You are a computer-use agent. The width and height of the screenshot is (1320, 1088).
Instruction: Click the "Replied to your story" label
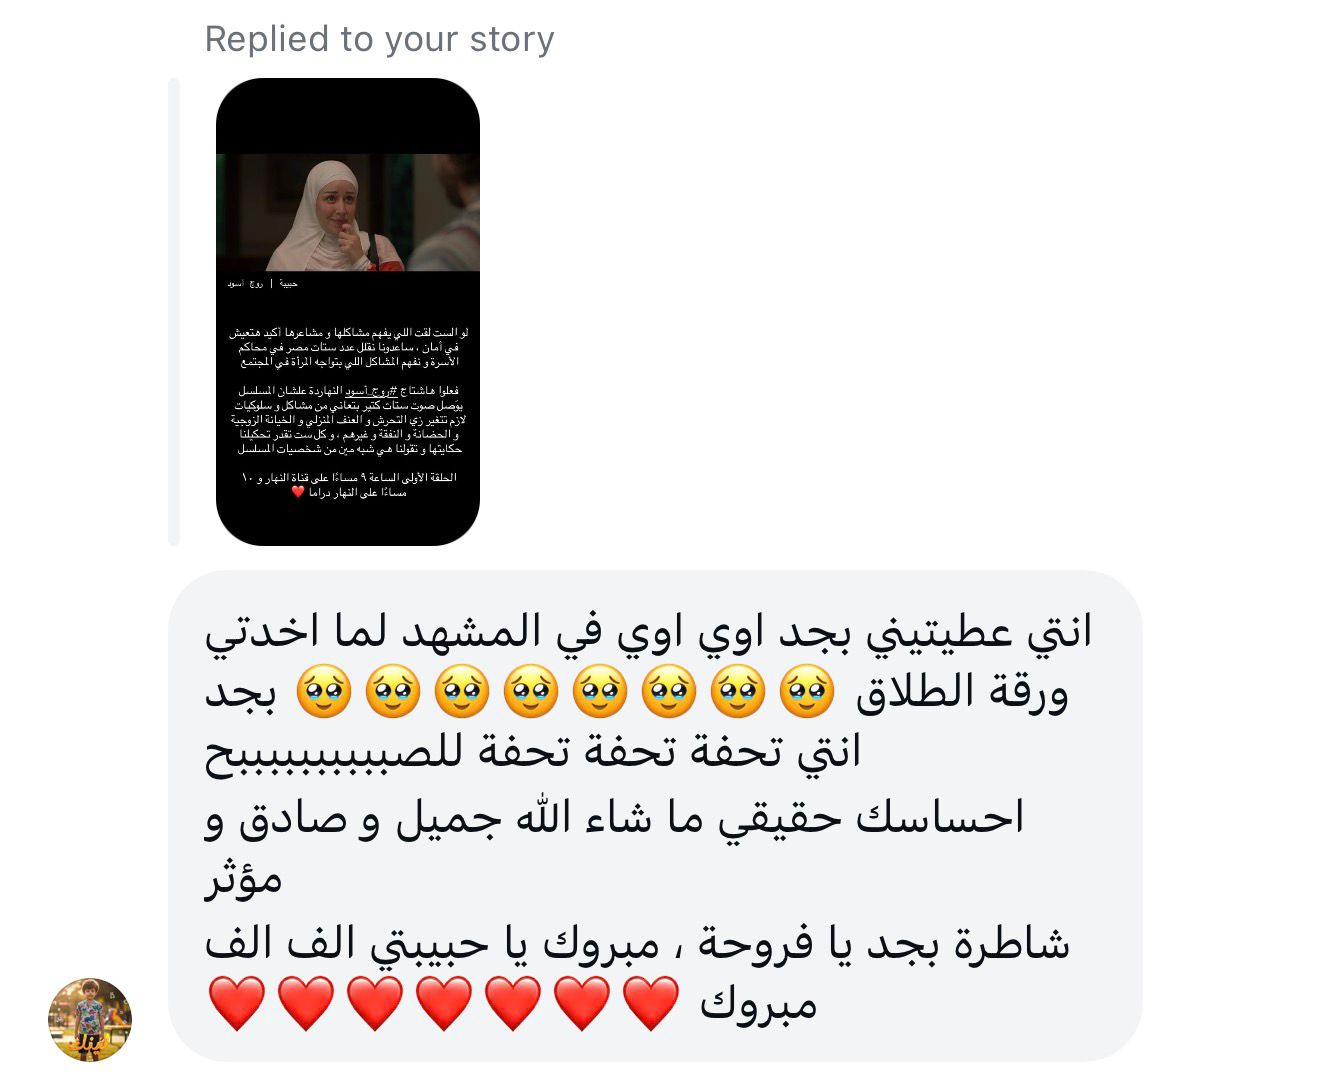point(379,39)
